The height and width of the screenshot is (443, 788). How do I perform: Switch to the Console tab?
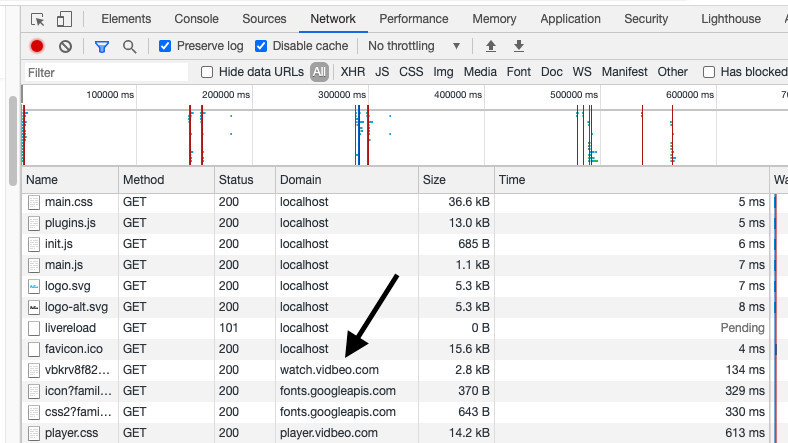coord(196,19)
